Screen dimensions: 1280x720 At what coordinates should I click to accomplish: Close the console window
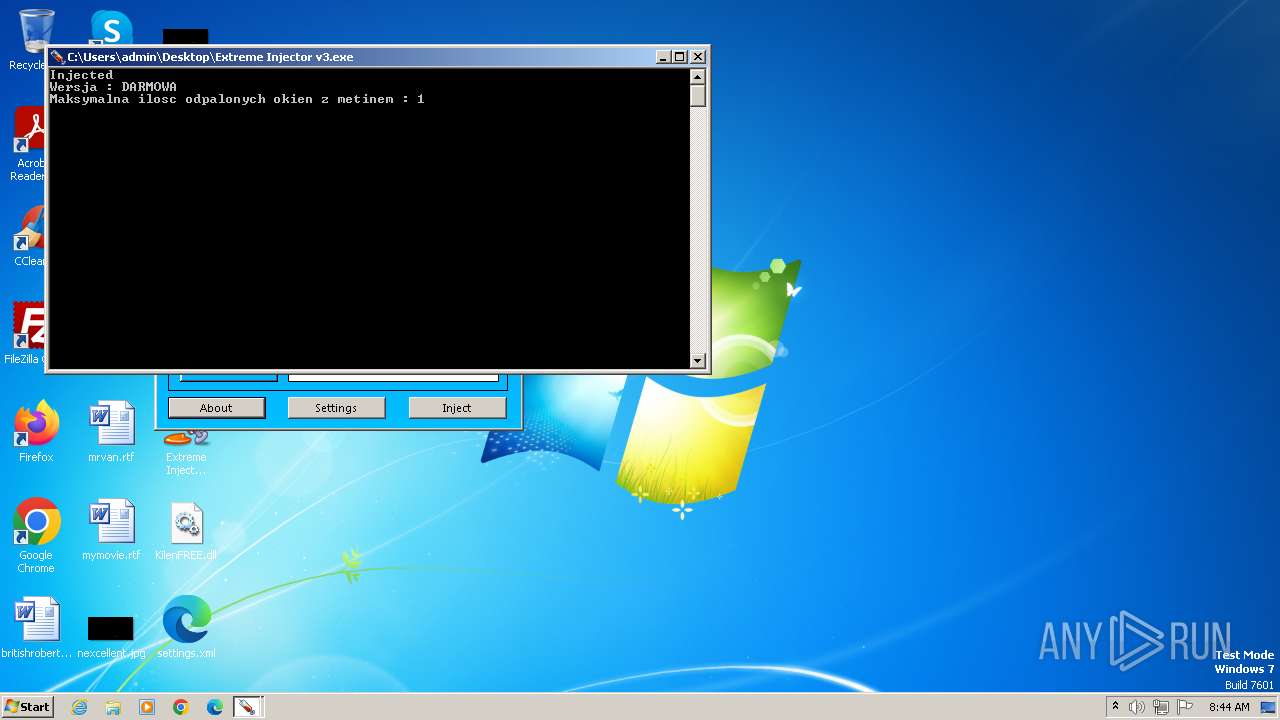tap(698, 57)
